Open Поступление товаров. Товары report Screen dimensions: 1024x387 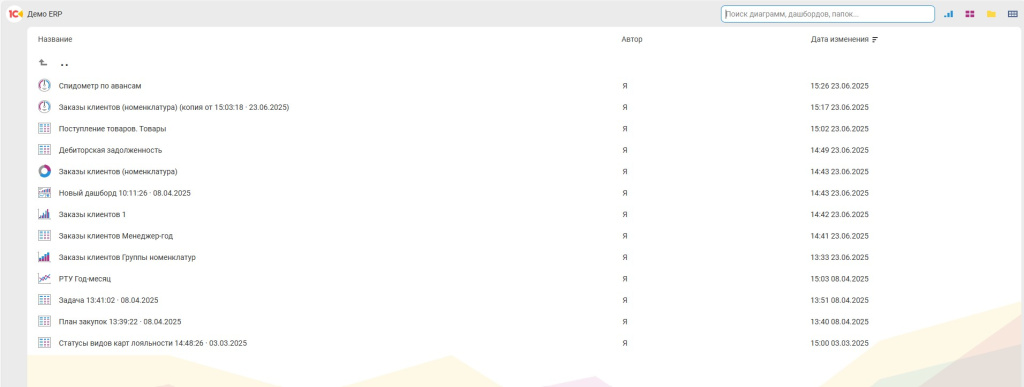(x=112, y=129)
